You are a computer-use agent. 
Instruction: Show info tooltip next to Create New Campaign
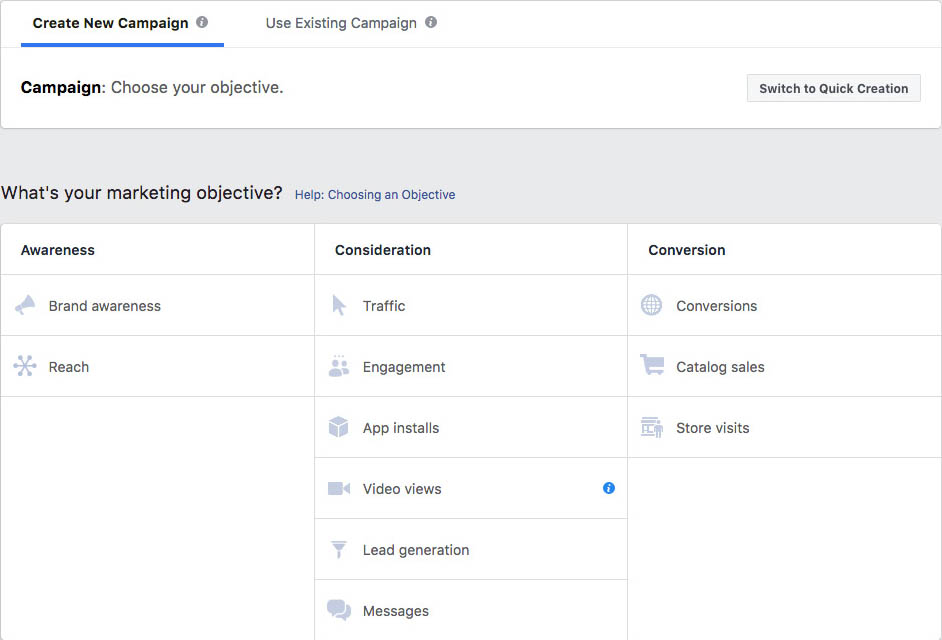click(202, 22)
